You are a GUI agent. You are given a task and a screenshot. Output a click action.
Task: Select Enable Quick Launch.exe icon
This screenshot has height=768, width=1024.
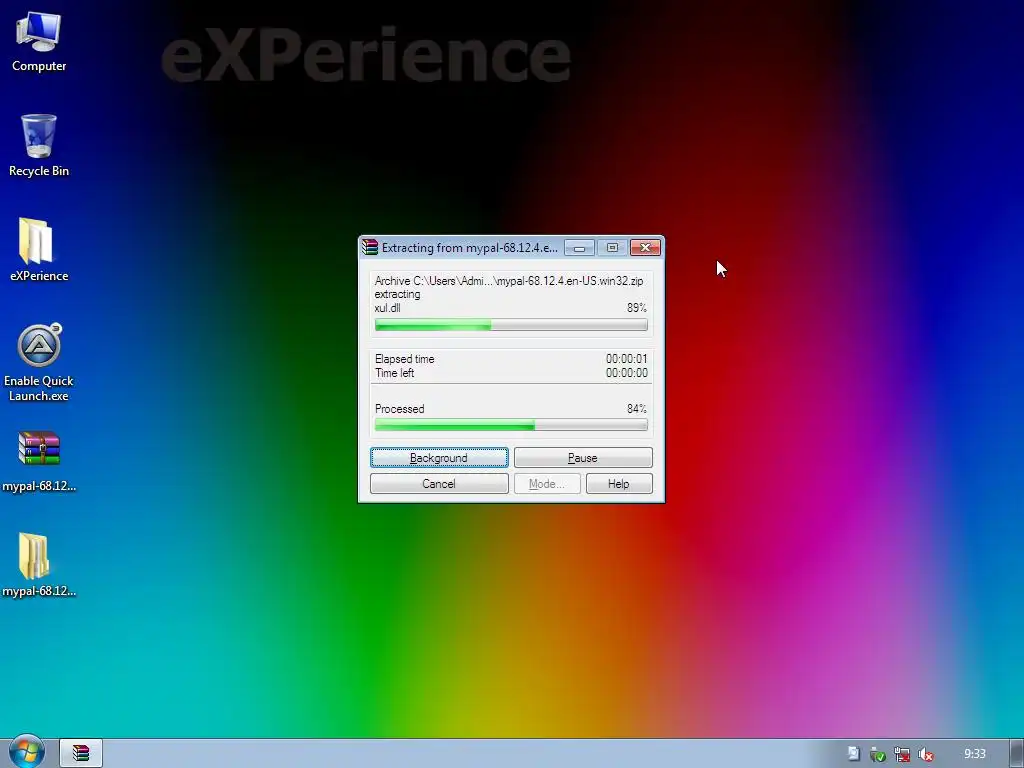pyautogui.click(x=39, y=361)
